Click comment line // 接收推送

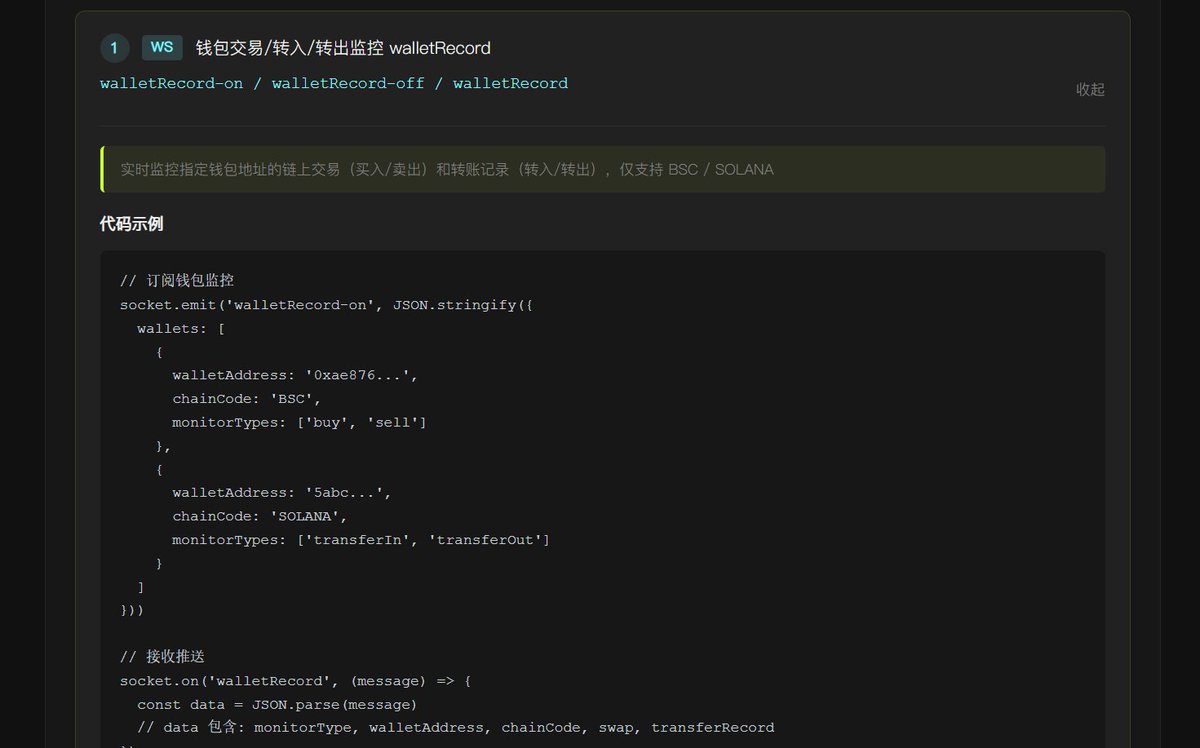click(162, 657)
